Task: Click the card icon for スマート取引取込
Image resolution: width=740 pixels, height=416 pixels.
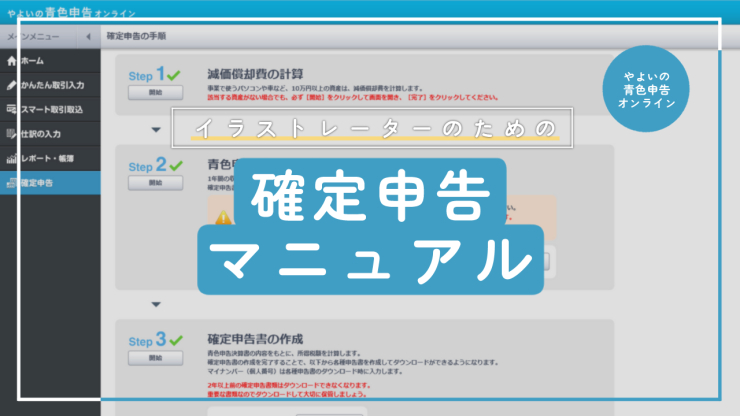Action: (11, 109)
